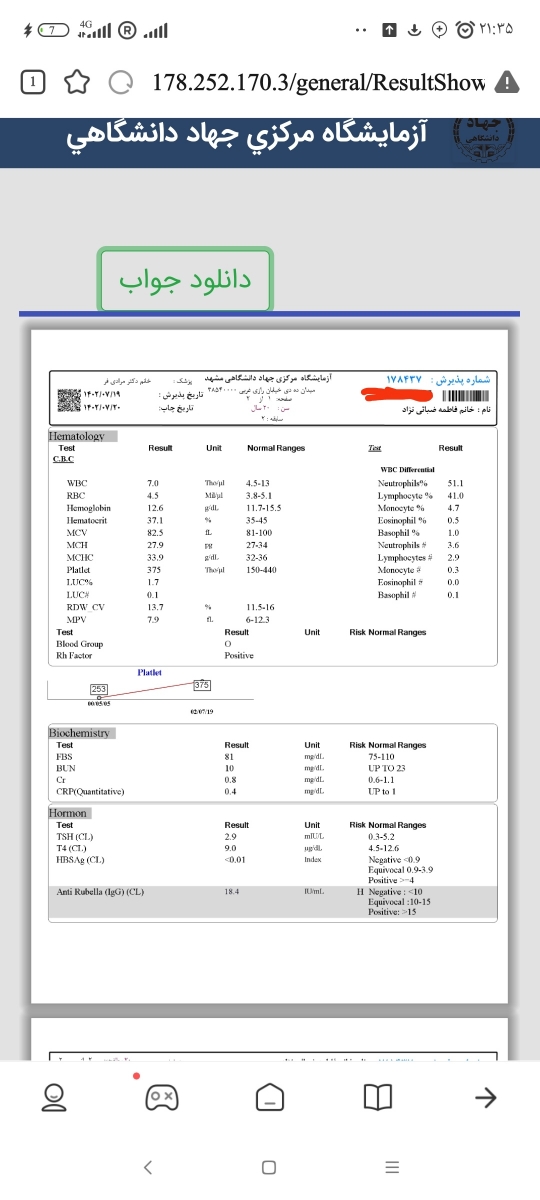
Task: Tap the alarm clock status icon
Action: [465, 30]
